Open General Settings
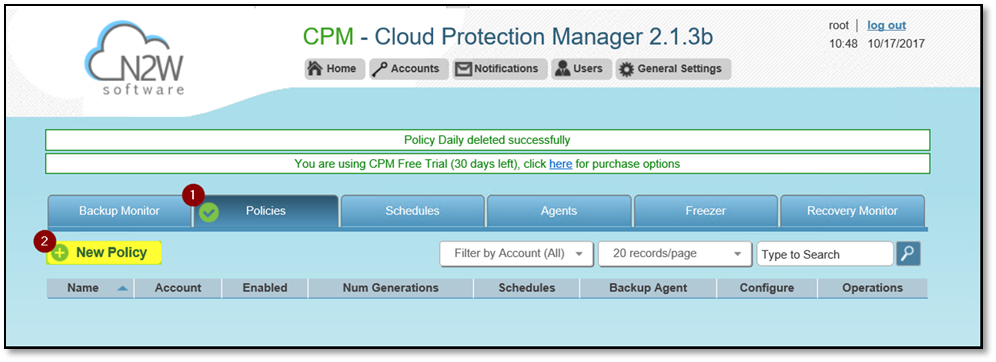Image resolution: width=996 pixels, height=362 pixels. tap(672, 69)
